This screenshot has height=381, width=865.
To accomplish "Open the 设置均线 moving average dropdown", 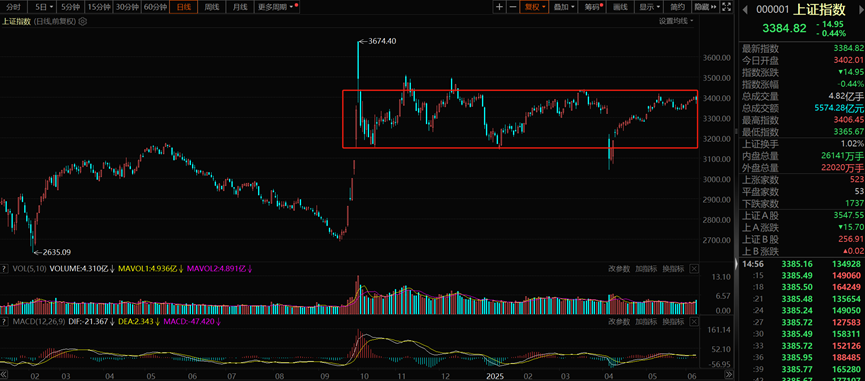I will click(x=676, y=21).
